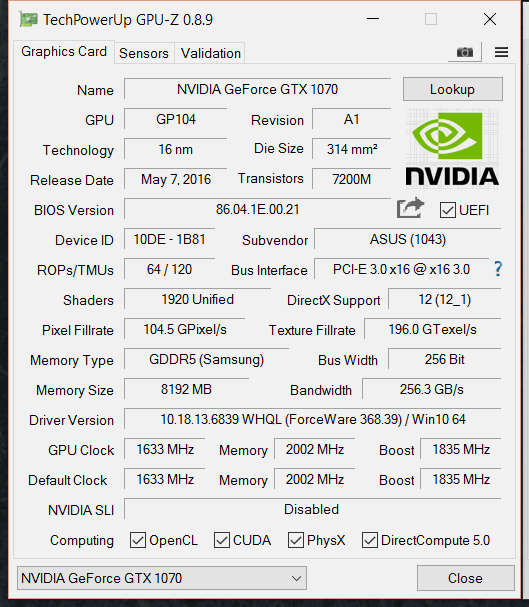529x607 pixels.
Task: Select the Graphics Card tab
Action: tap(64, 51)
